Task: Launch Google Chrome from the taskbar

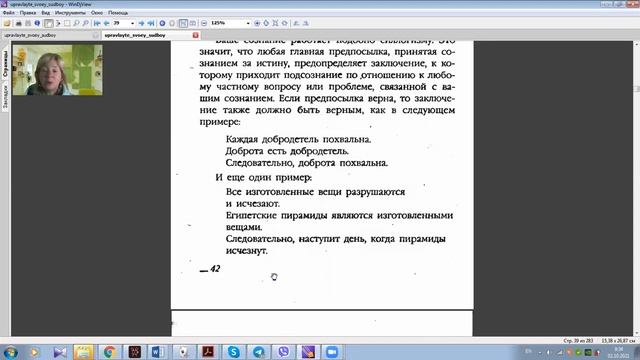Action: point(109,352)
